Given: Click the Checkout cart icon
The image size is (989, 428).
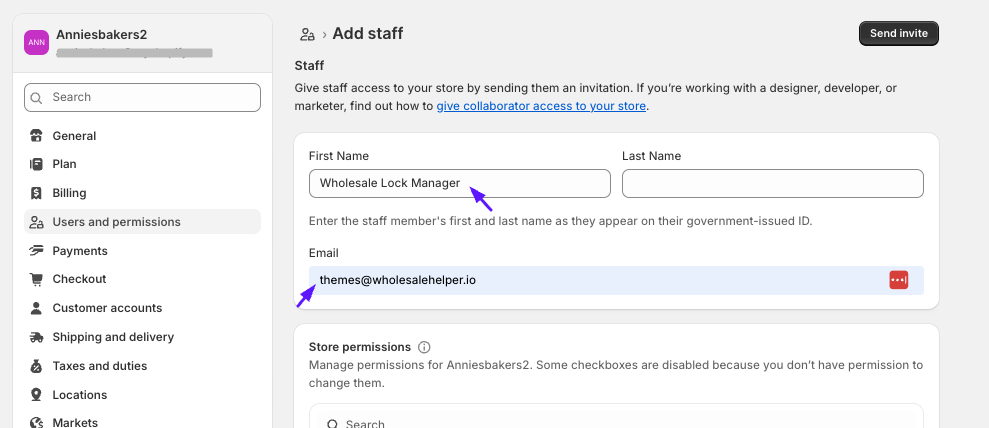Looking at the screenshot, I should coord(37,279).
